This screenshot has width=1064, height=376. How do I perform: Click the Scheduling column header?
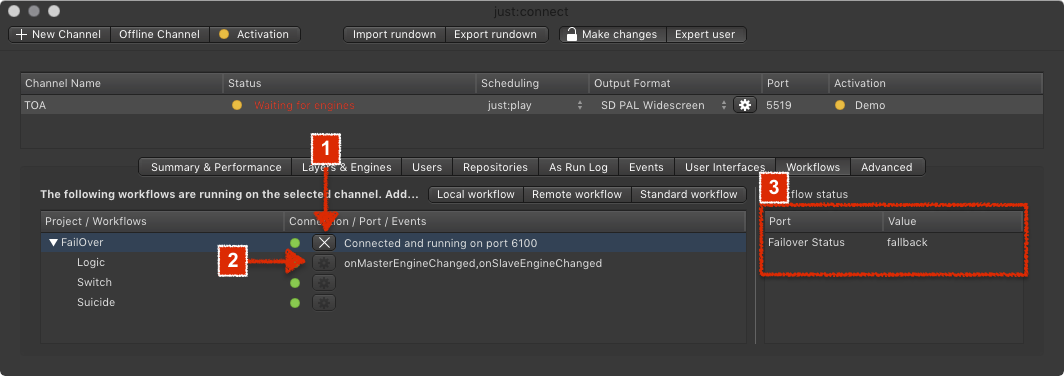pos(533,83)
